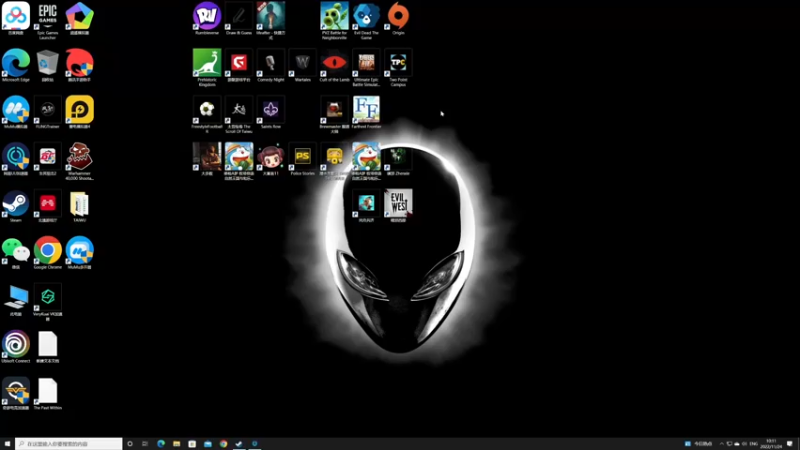Launch the FreestyleFootball soccer ball shortcut
The width and height of the screenshot is (800, 450).
207,114
